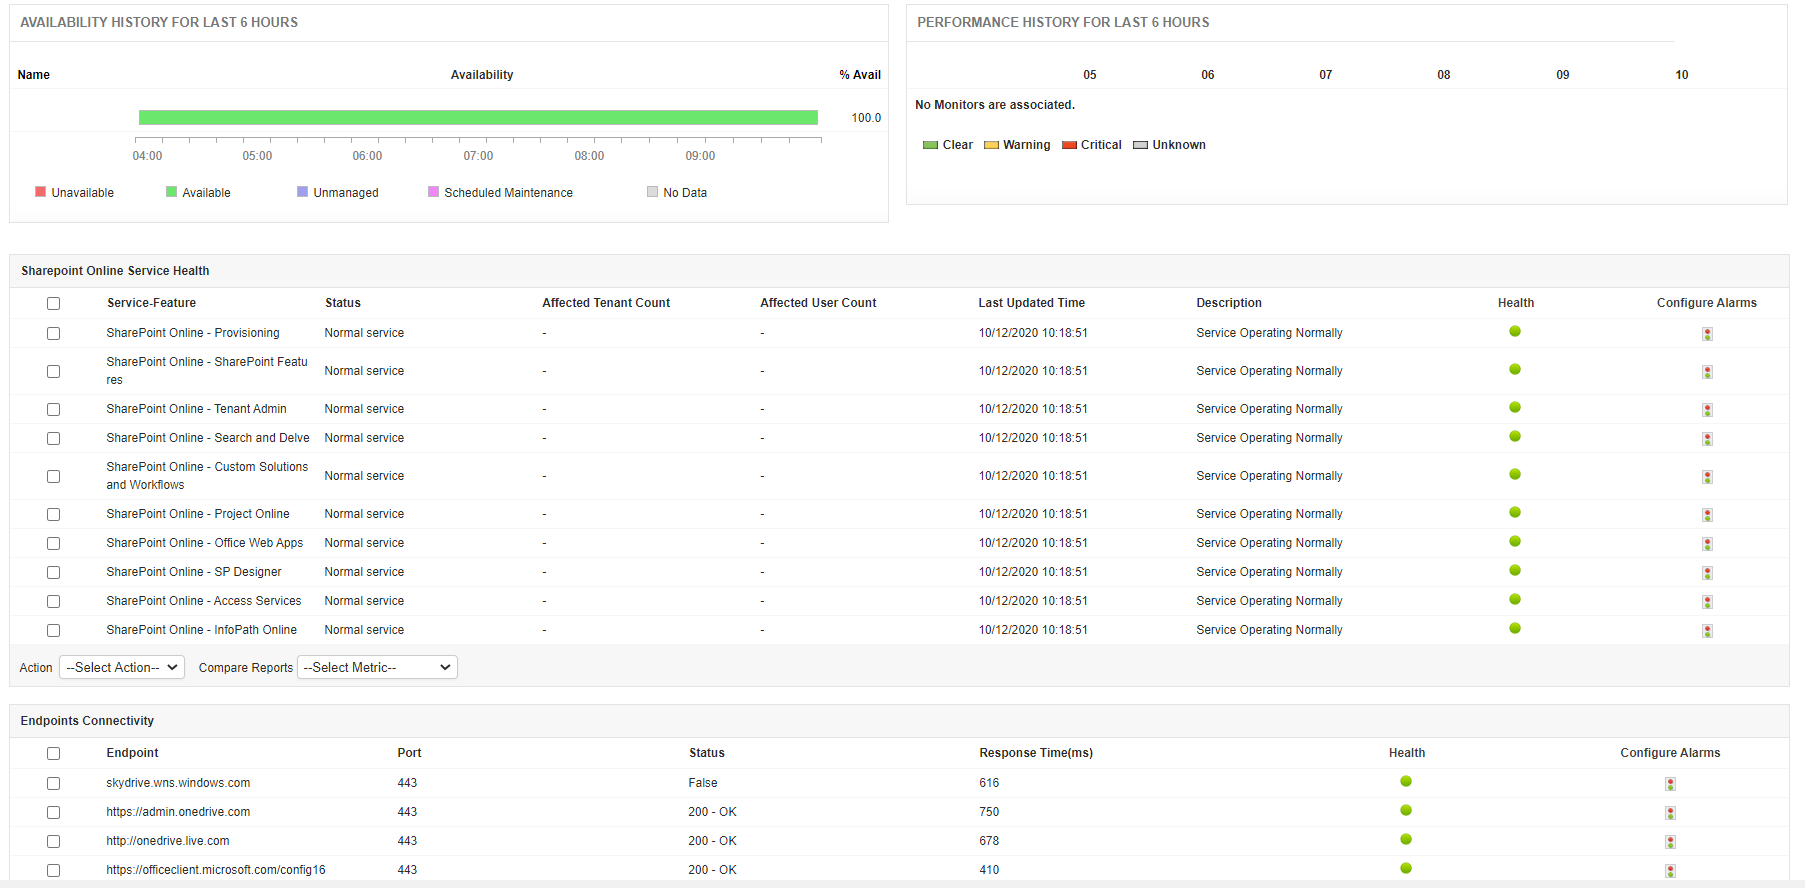Viewport: 1805px width, 888px height.
Task: Open alarm configuration for Office Web Apps
Action: pyautogui.click(x=1707, y=544)
